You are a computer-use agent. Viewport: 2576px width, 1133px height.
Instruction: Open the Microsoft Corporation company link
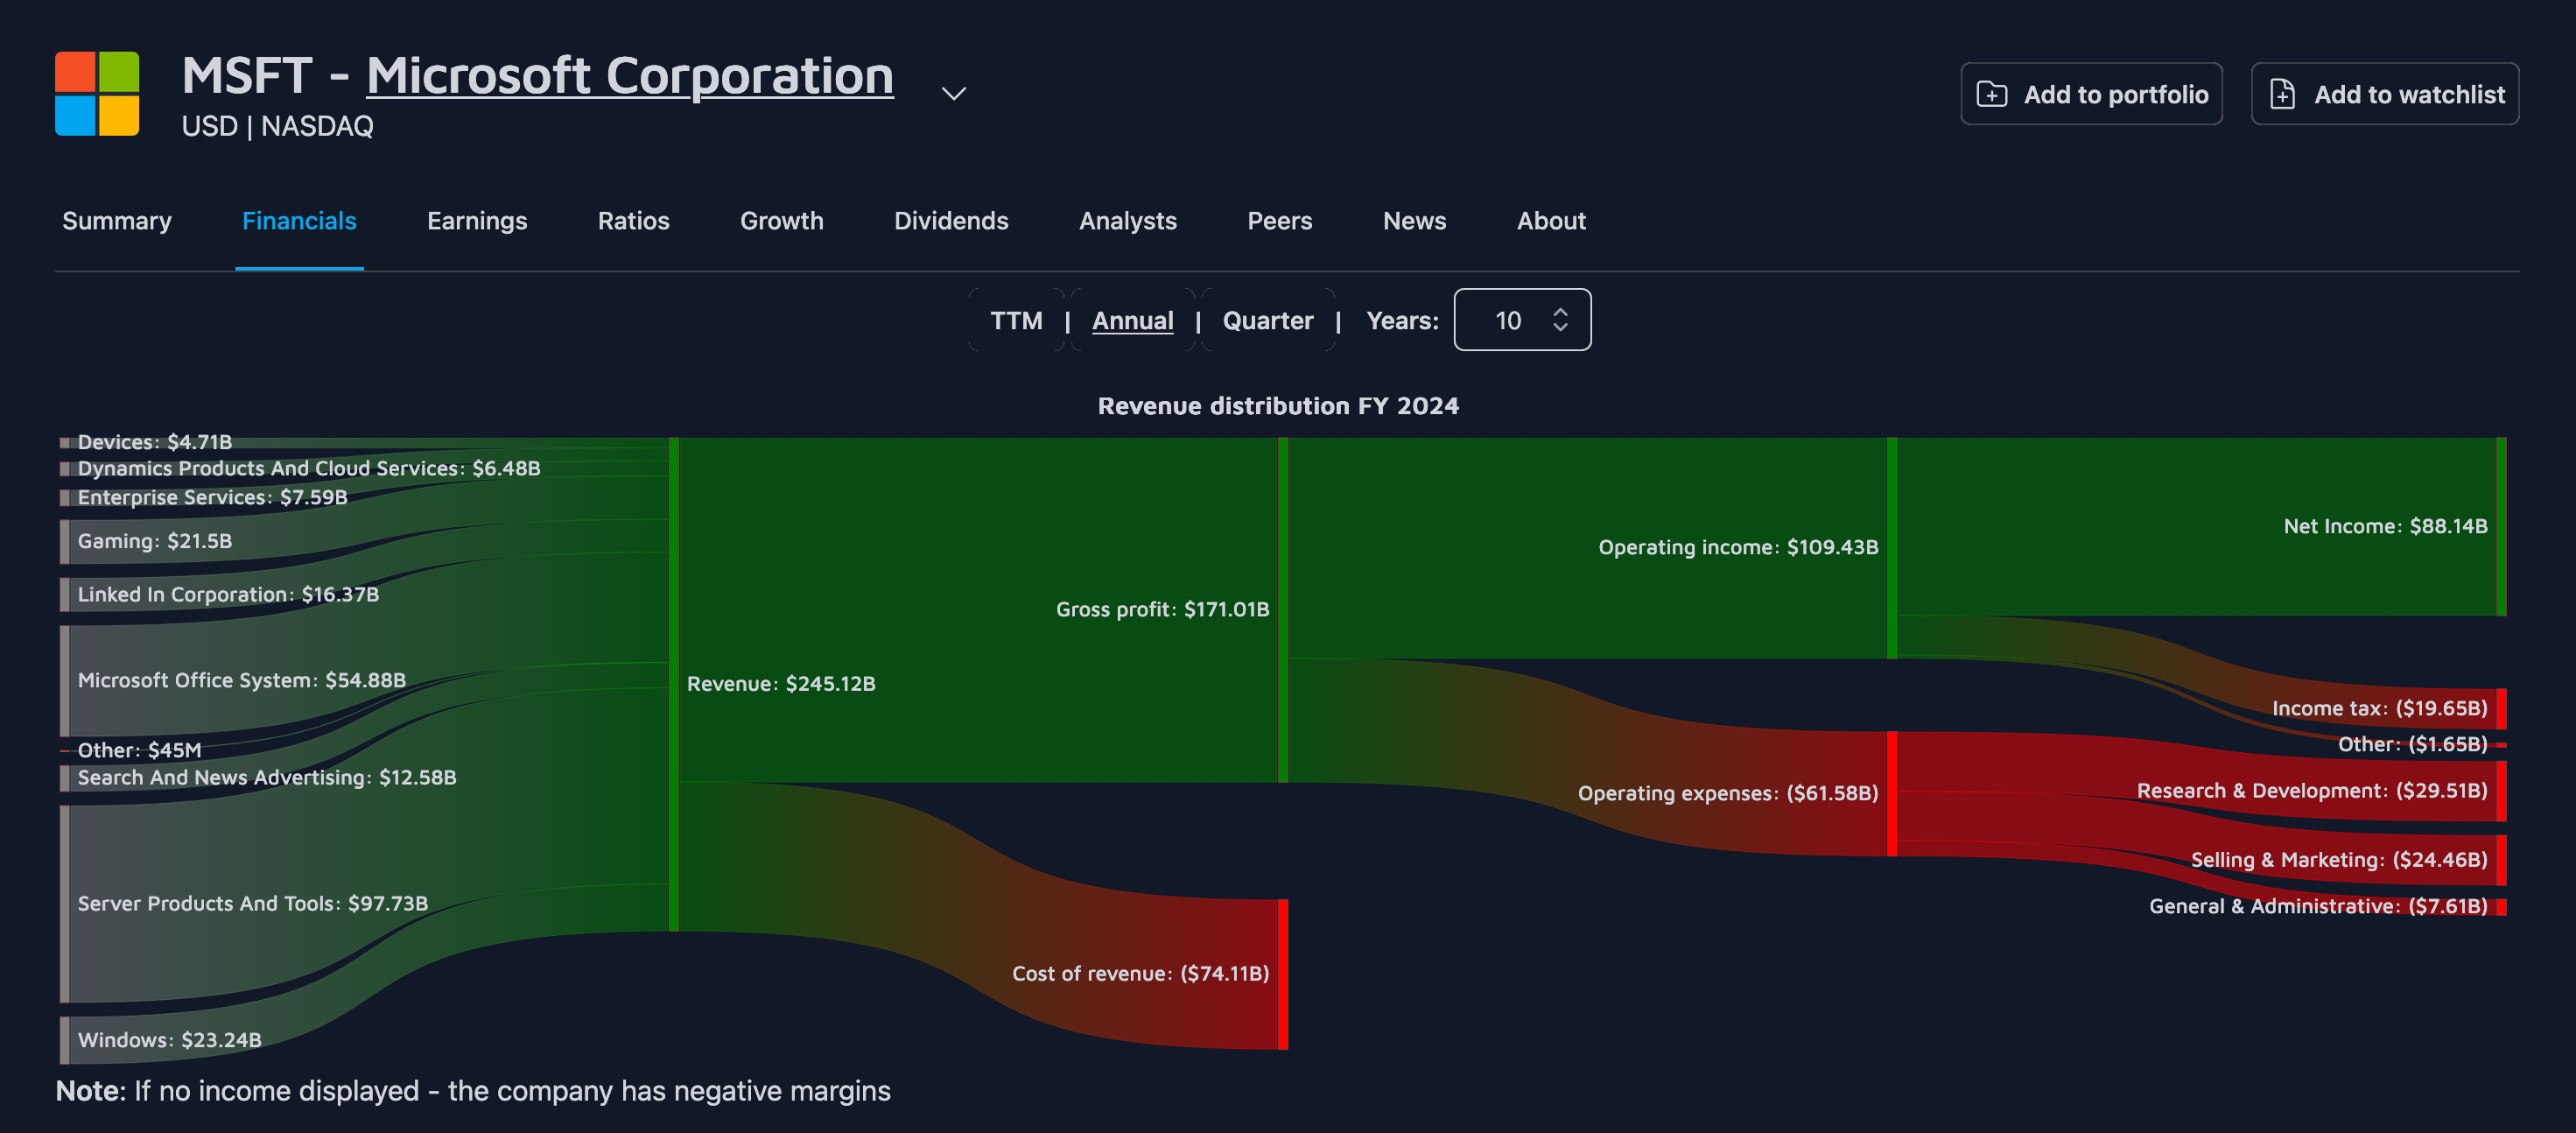tap(630, 76)
